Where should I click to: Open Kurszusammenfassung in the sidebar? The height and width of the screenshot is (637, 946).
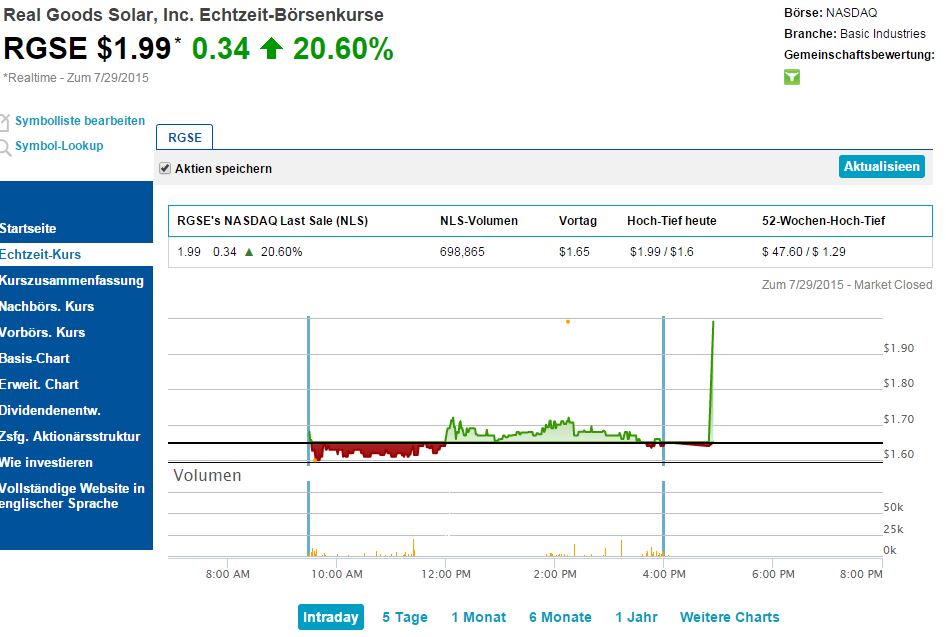(72, 280)
